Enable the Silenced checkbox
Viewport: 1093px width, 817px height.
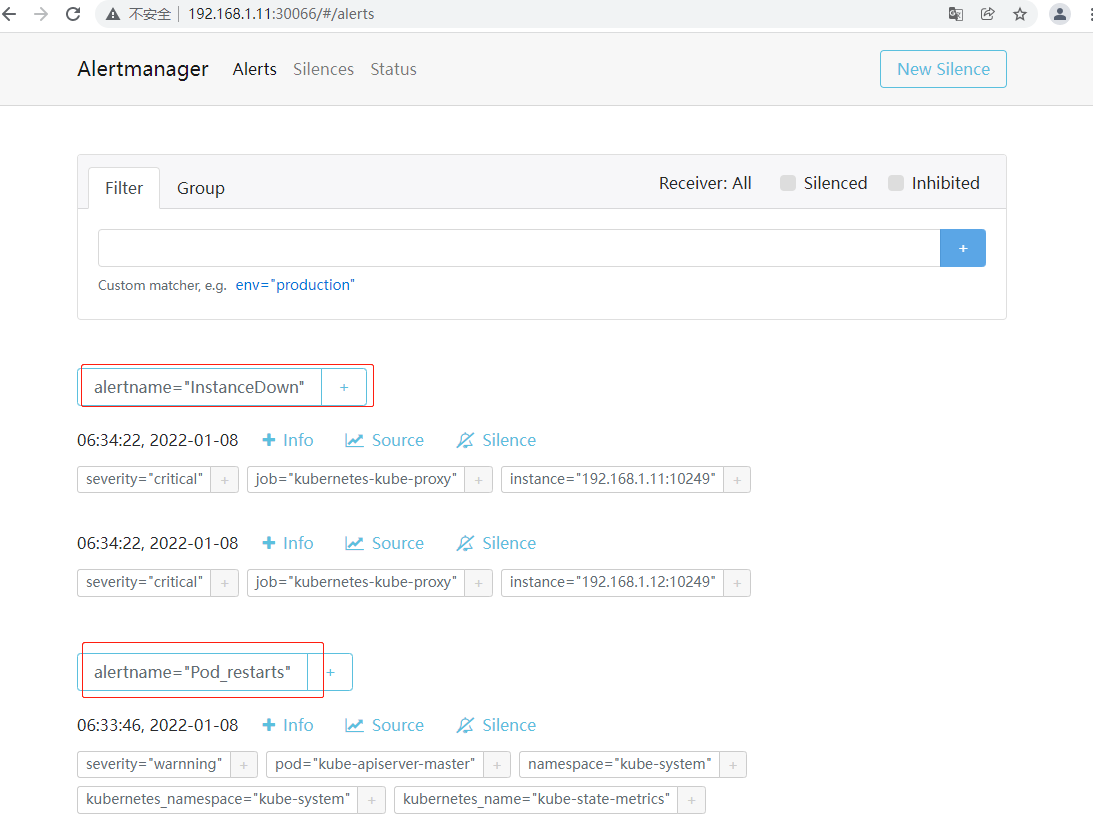788,183
